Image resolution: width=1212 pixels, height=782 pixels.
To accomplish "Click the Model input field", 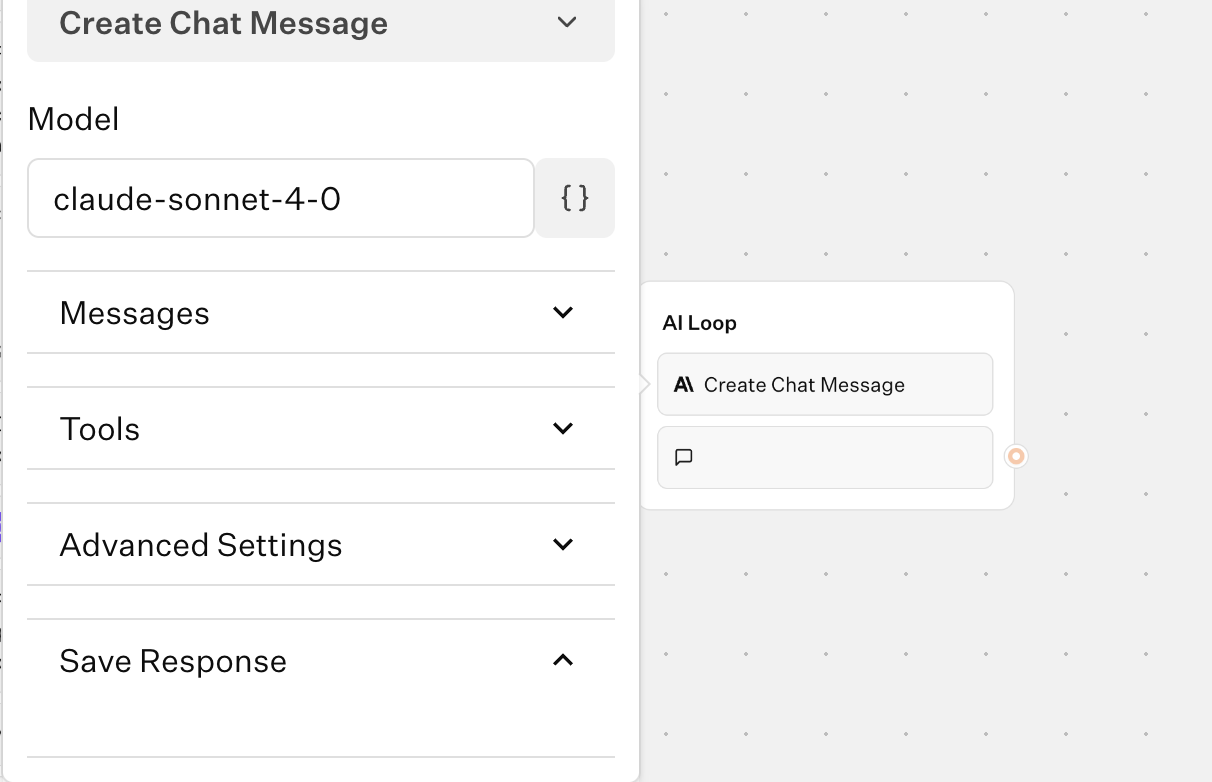I will (281, 198).
